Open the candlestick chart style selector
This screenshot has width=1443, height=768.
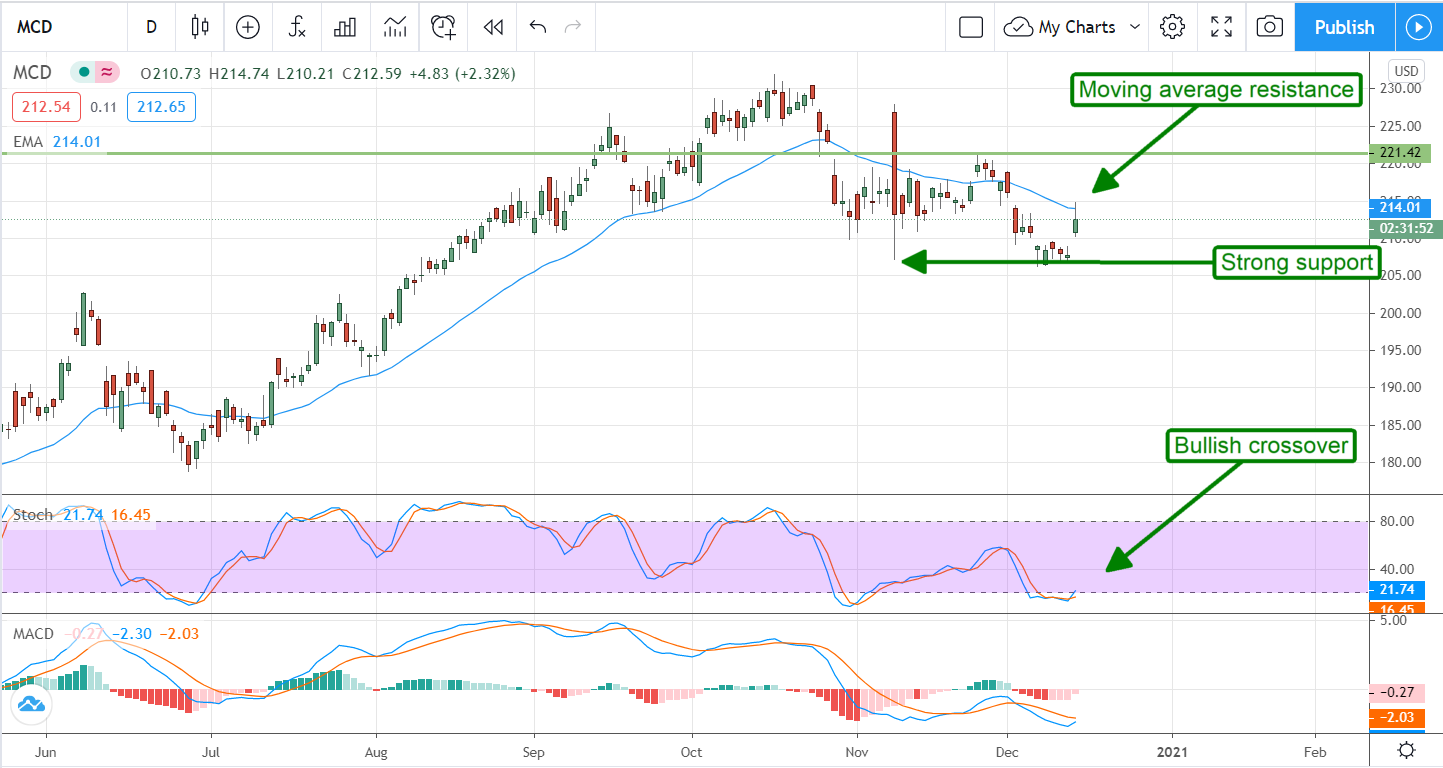pos(200,27)
